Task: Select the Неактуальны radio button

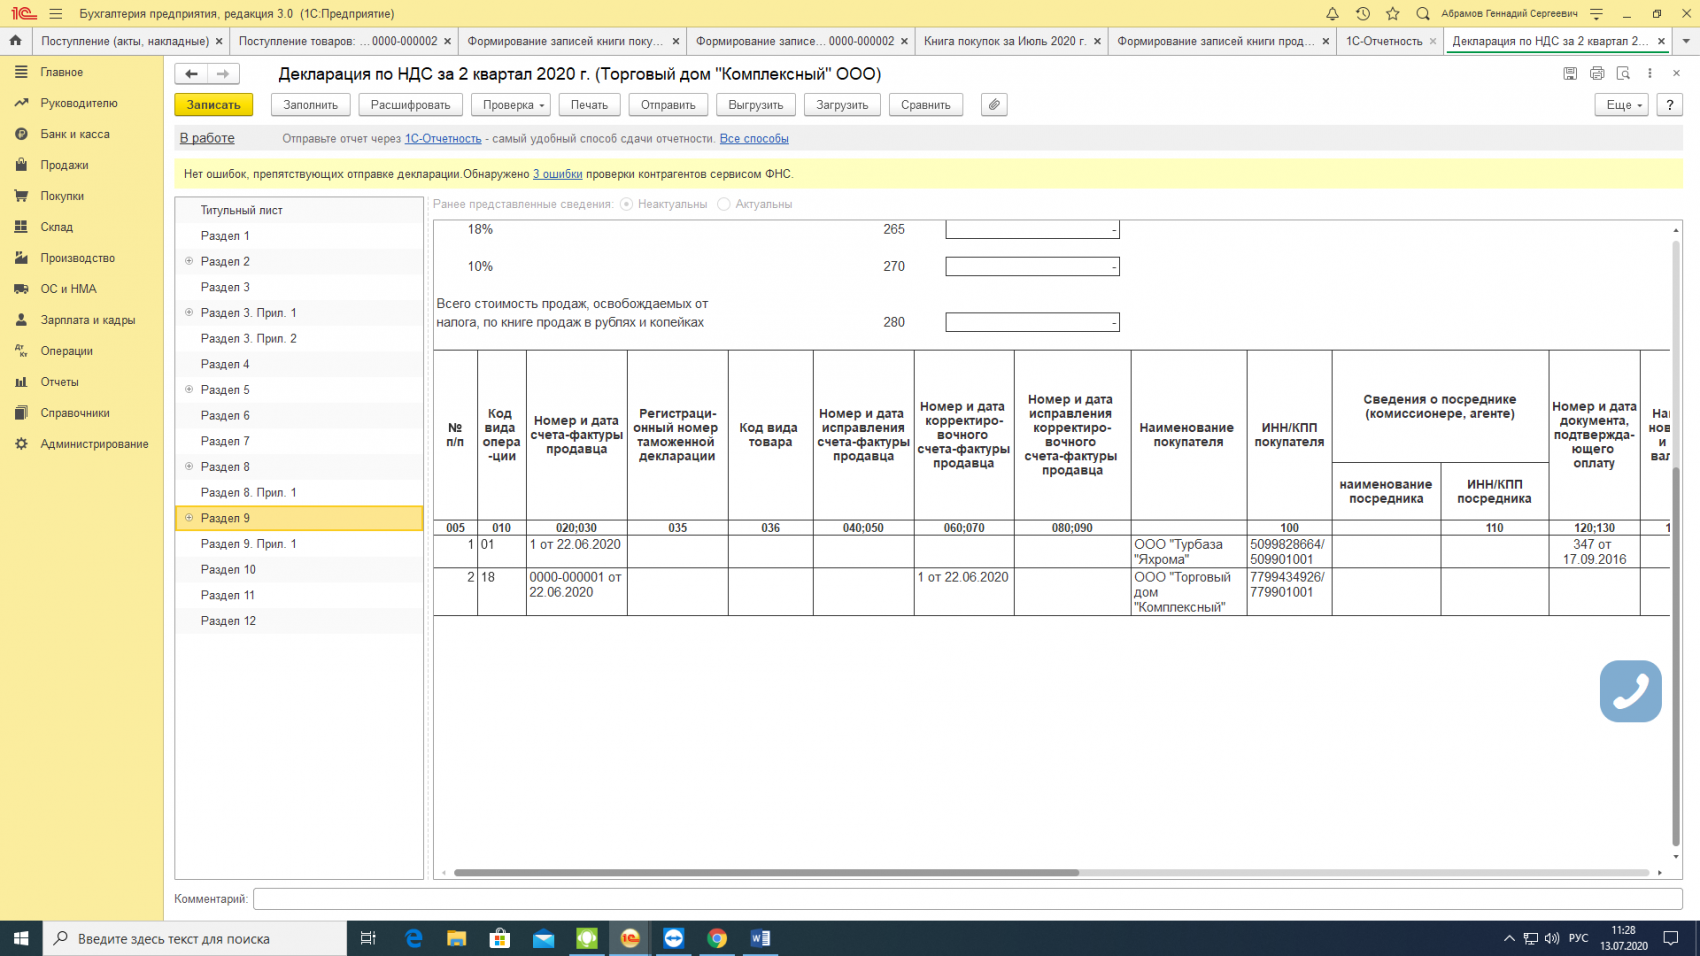Action: pos(627,204)
